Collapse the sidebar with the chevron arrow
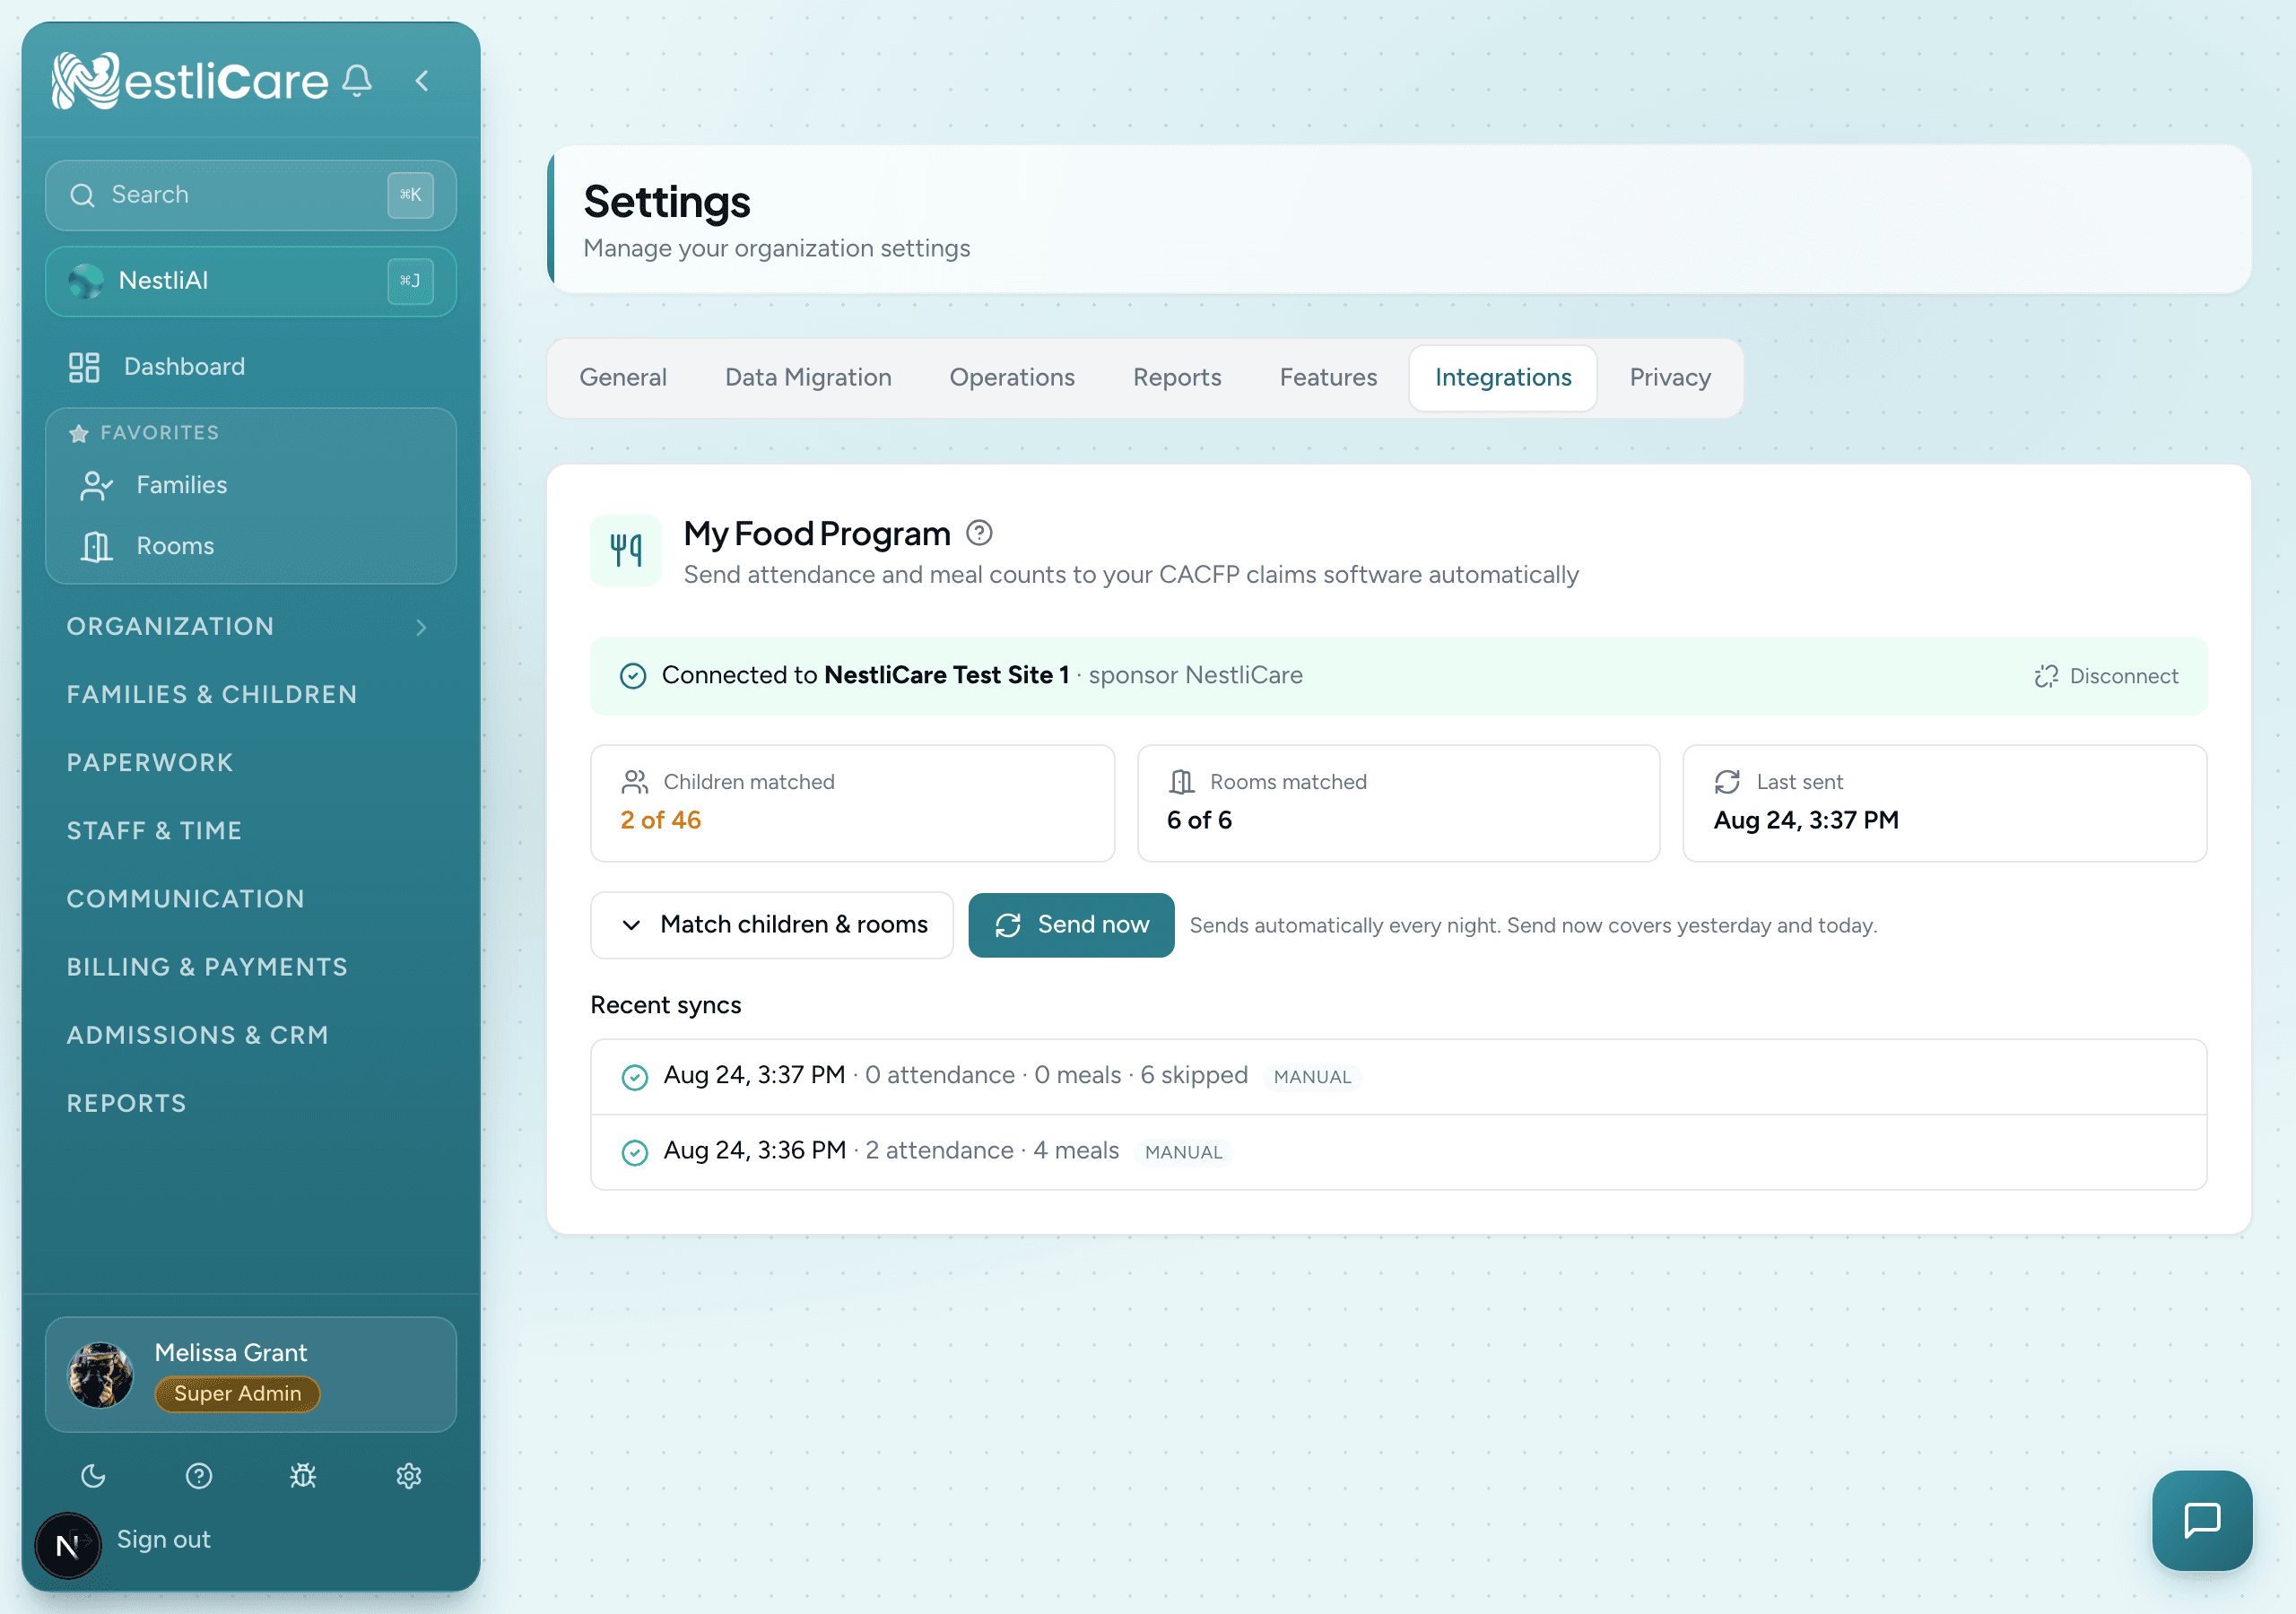This screenshot has height=1614, width=2296. pos(422,81)
